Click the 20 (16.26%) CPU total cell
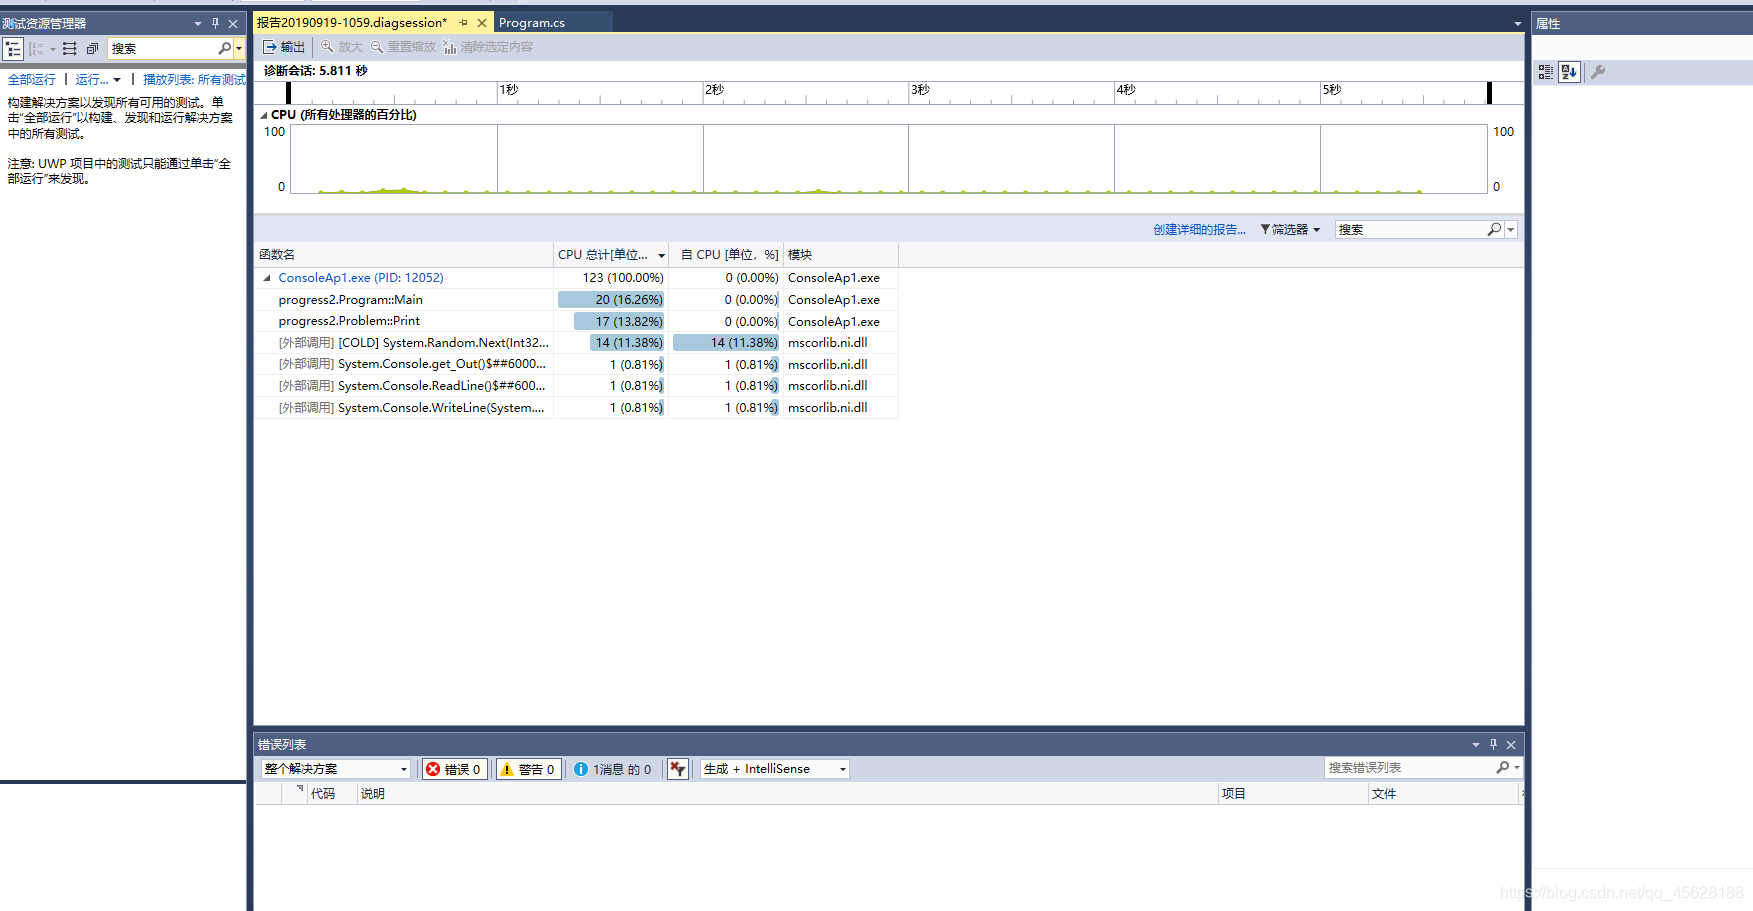1753x911 pixels. tap(611, 300)
